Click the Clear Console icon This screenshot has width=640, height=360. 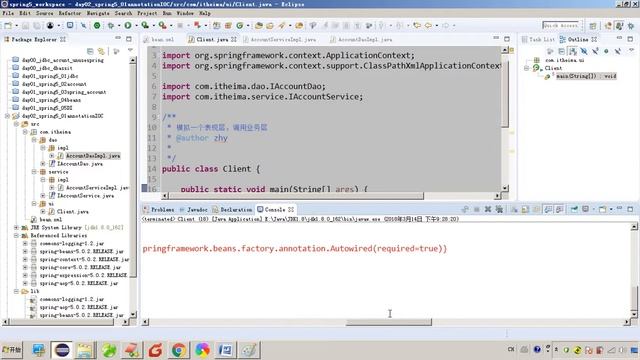[514, 209]
